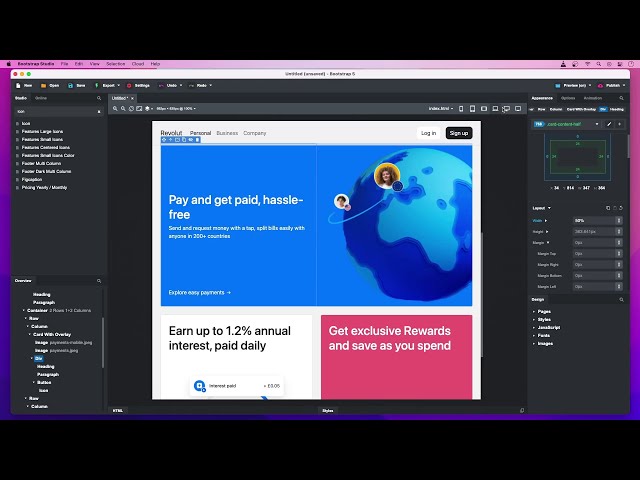Open the Styles panel tab at bottom

pyautogui.click(x=328, y=411)
